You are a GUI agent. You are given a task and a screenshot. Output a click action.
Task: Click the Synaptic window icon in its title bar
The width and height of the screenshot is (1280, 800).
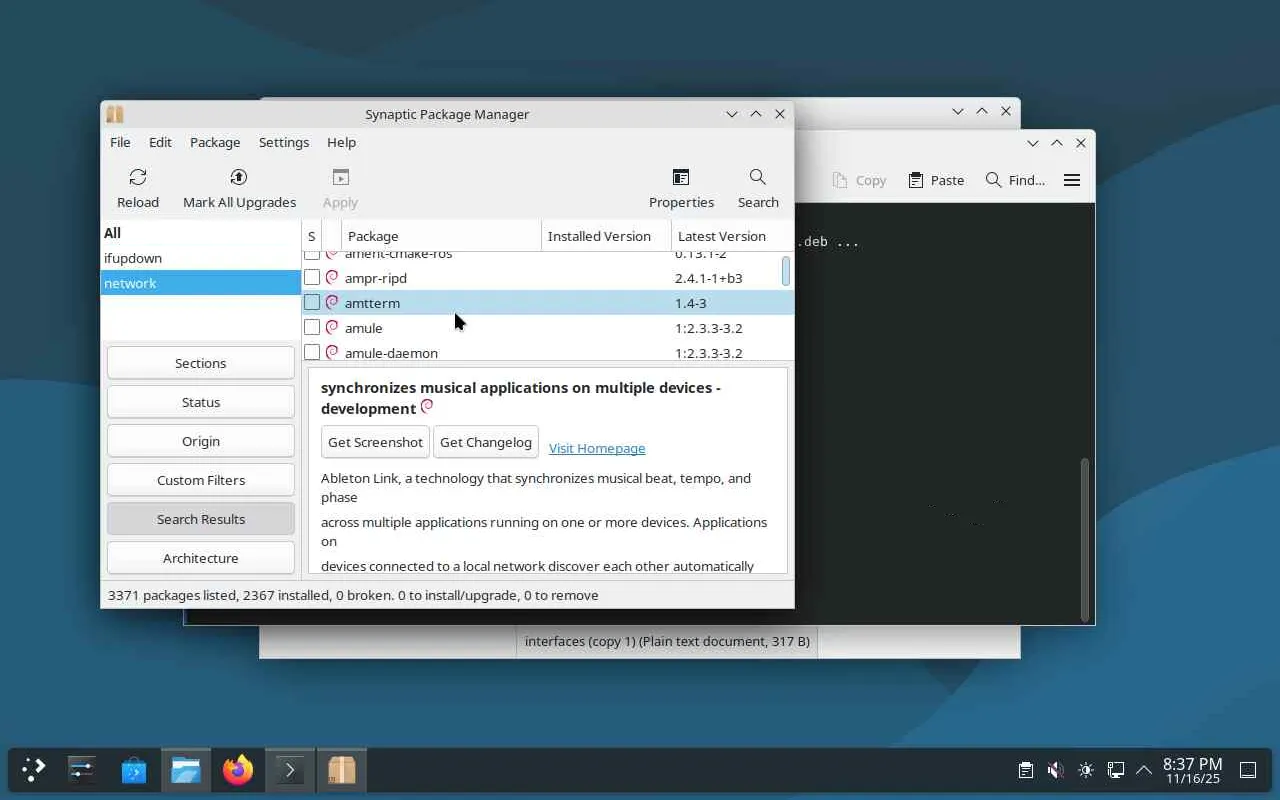click(115, 114)
